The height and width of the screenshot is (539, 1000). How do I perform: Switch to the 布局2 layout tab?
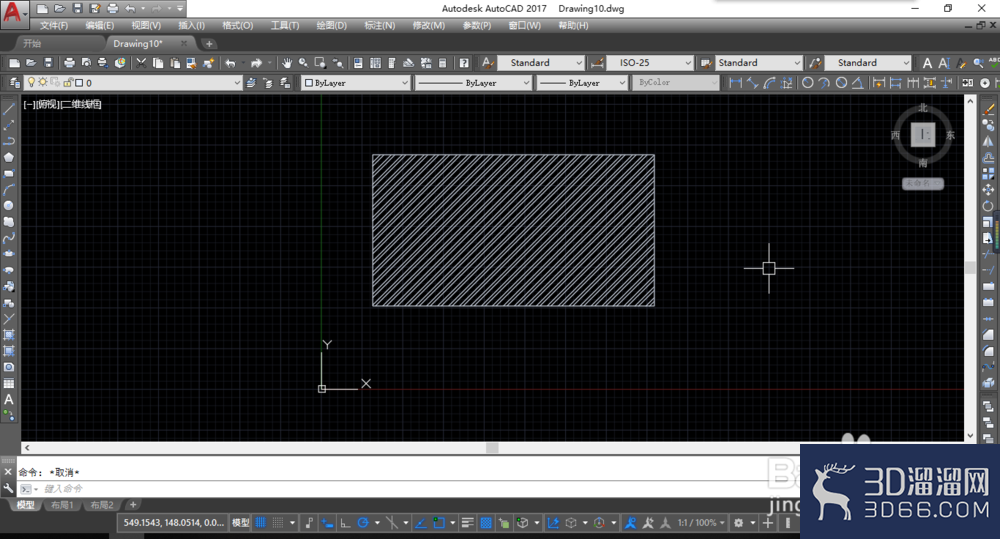[102, 505]
